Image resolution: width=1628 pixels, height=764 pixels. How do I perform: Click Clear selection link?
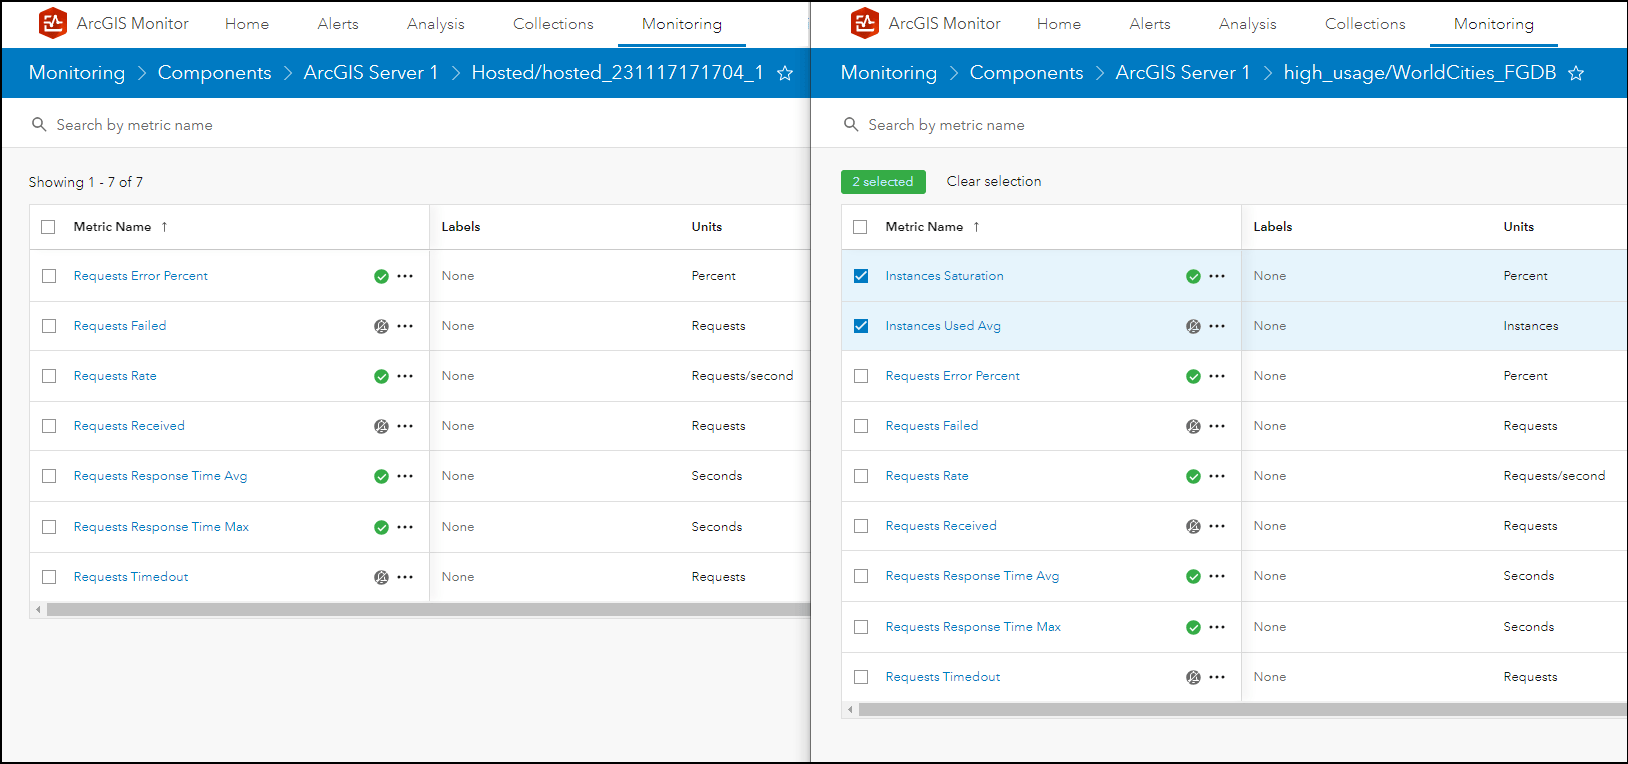(994, 181)
